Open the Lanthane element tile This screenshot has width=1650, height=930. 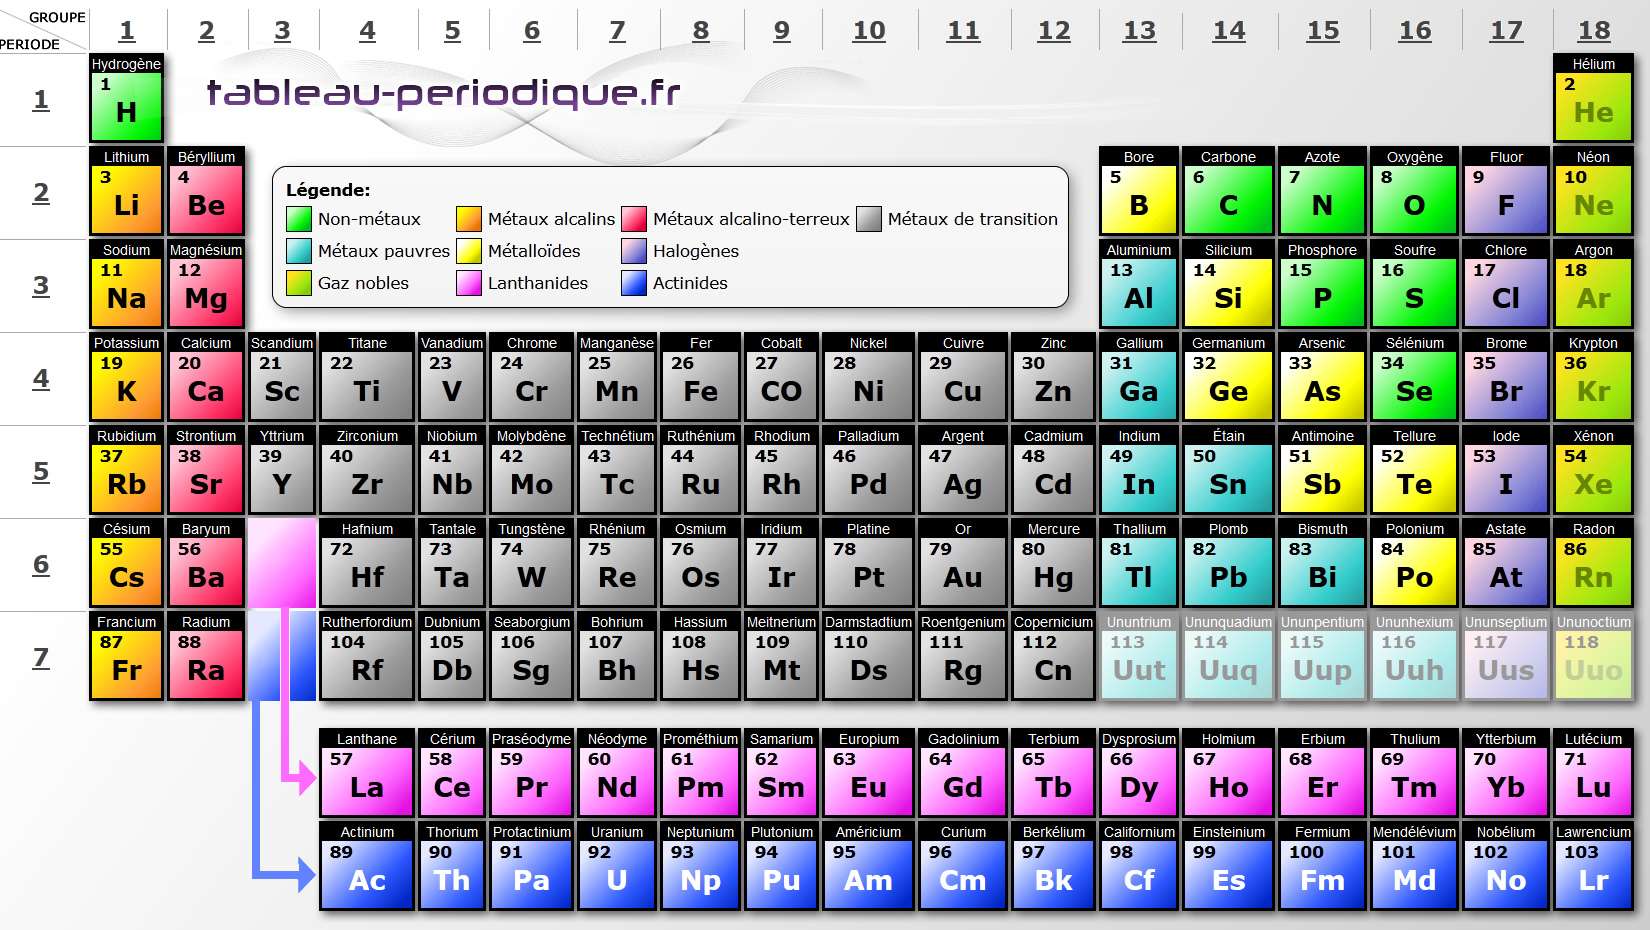[366, 780]
